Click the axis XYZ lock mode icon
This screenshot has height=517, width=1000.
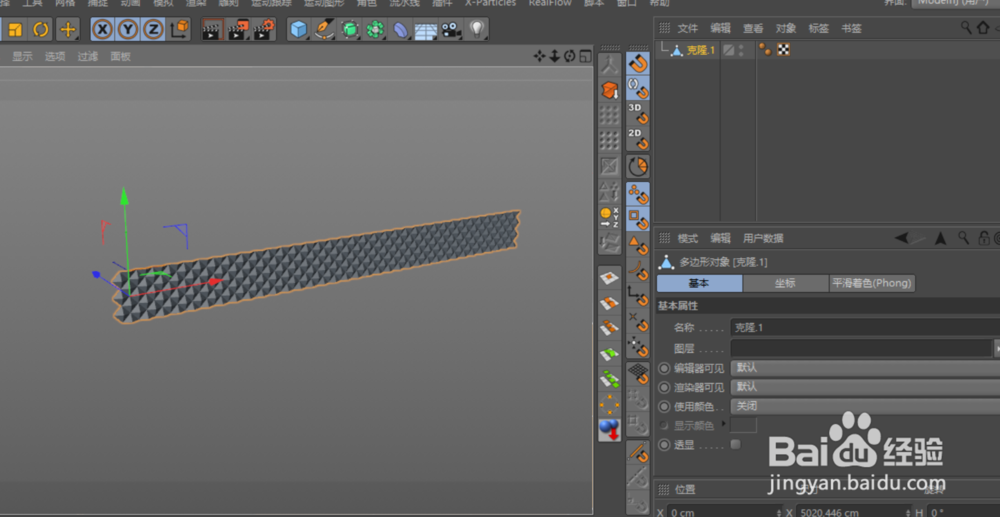[x=610, y=217]
